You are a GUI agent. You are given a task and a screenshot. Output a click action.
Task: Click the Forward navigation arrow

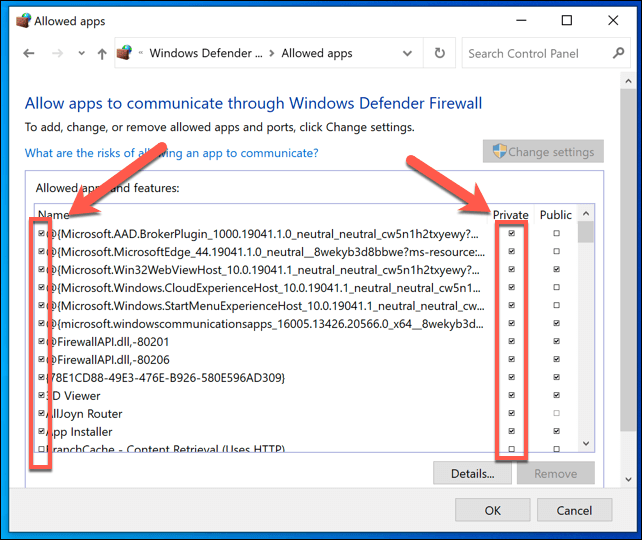point(56,54)
